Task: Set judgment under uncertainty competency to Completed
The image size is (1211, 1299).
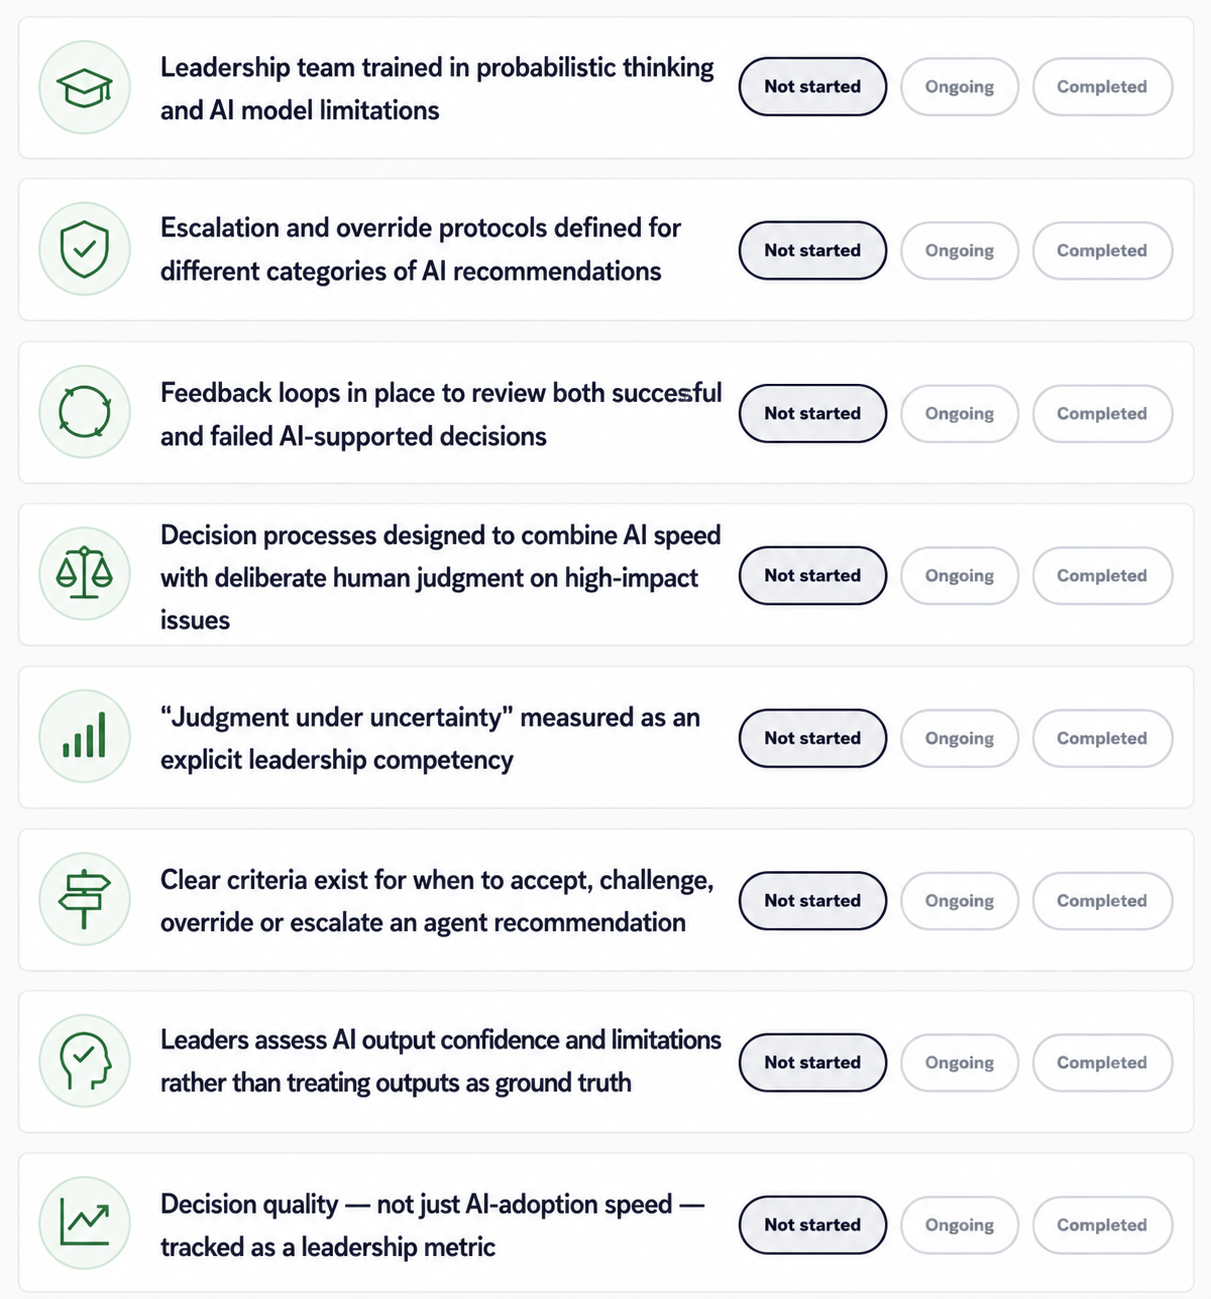Action: (1102, 738)
